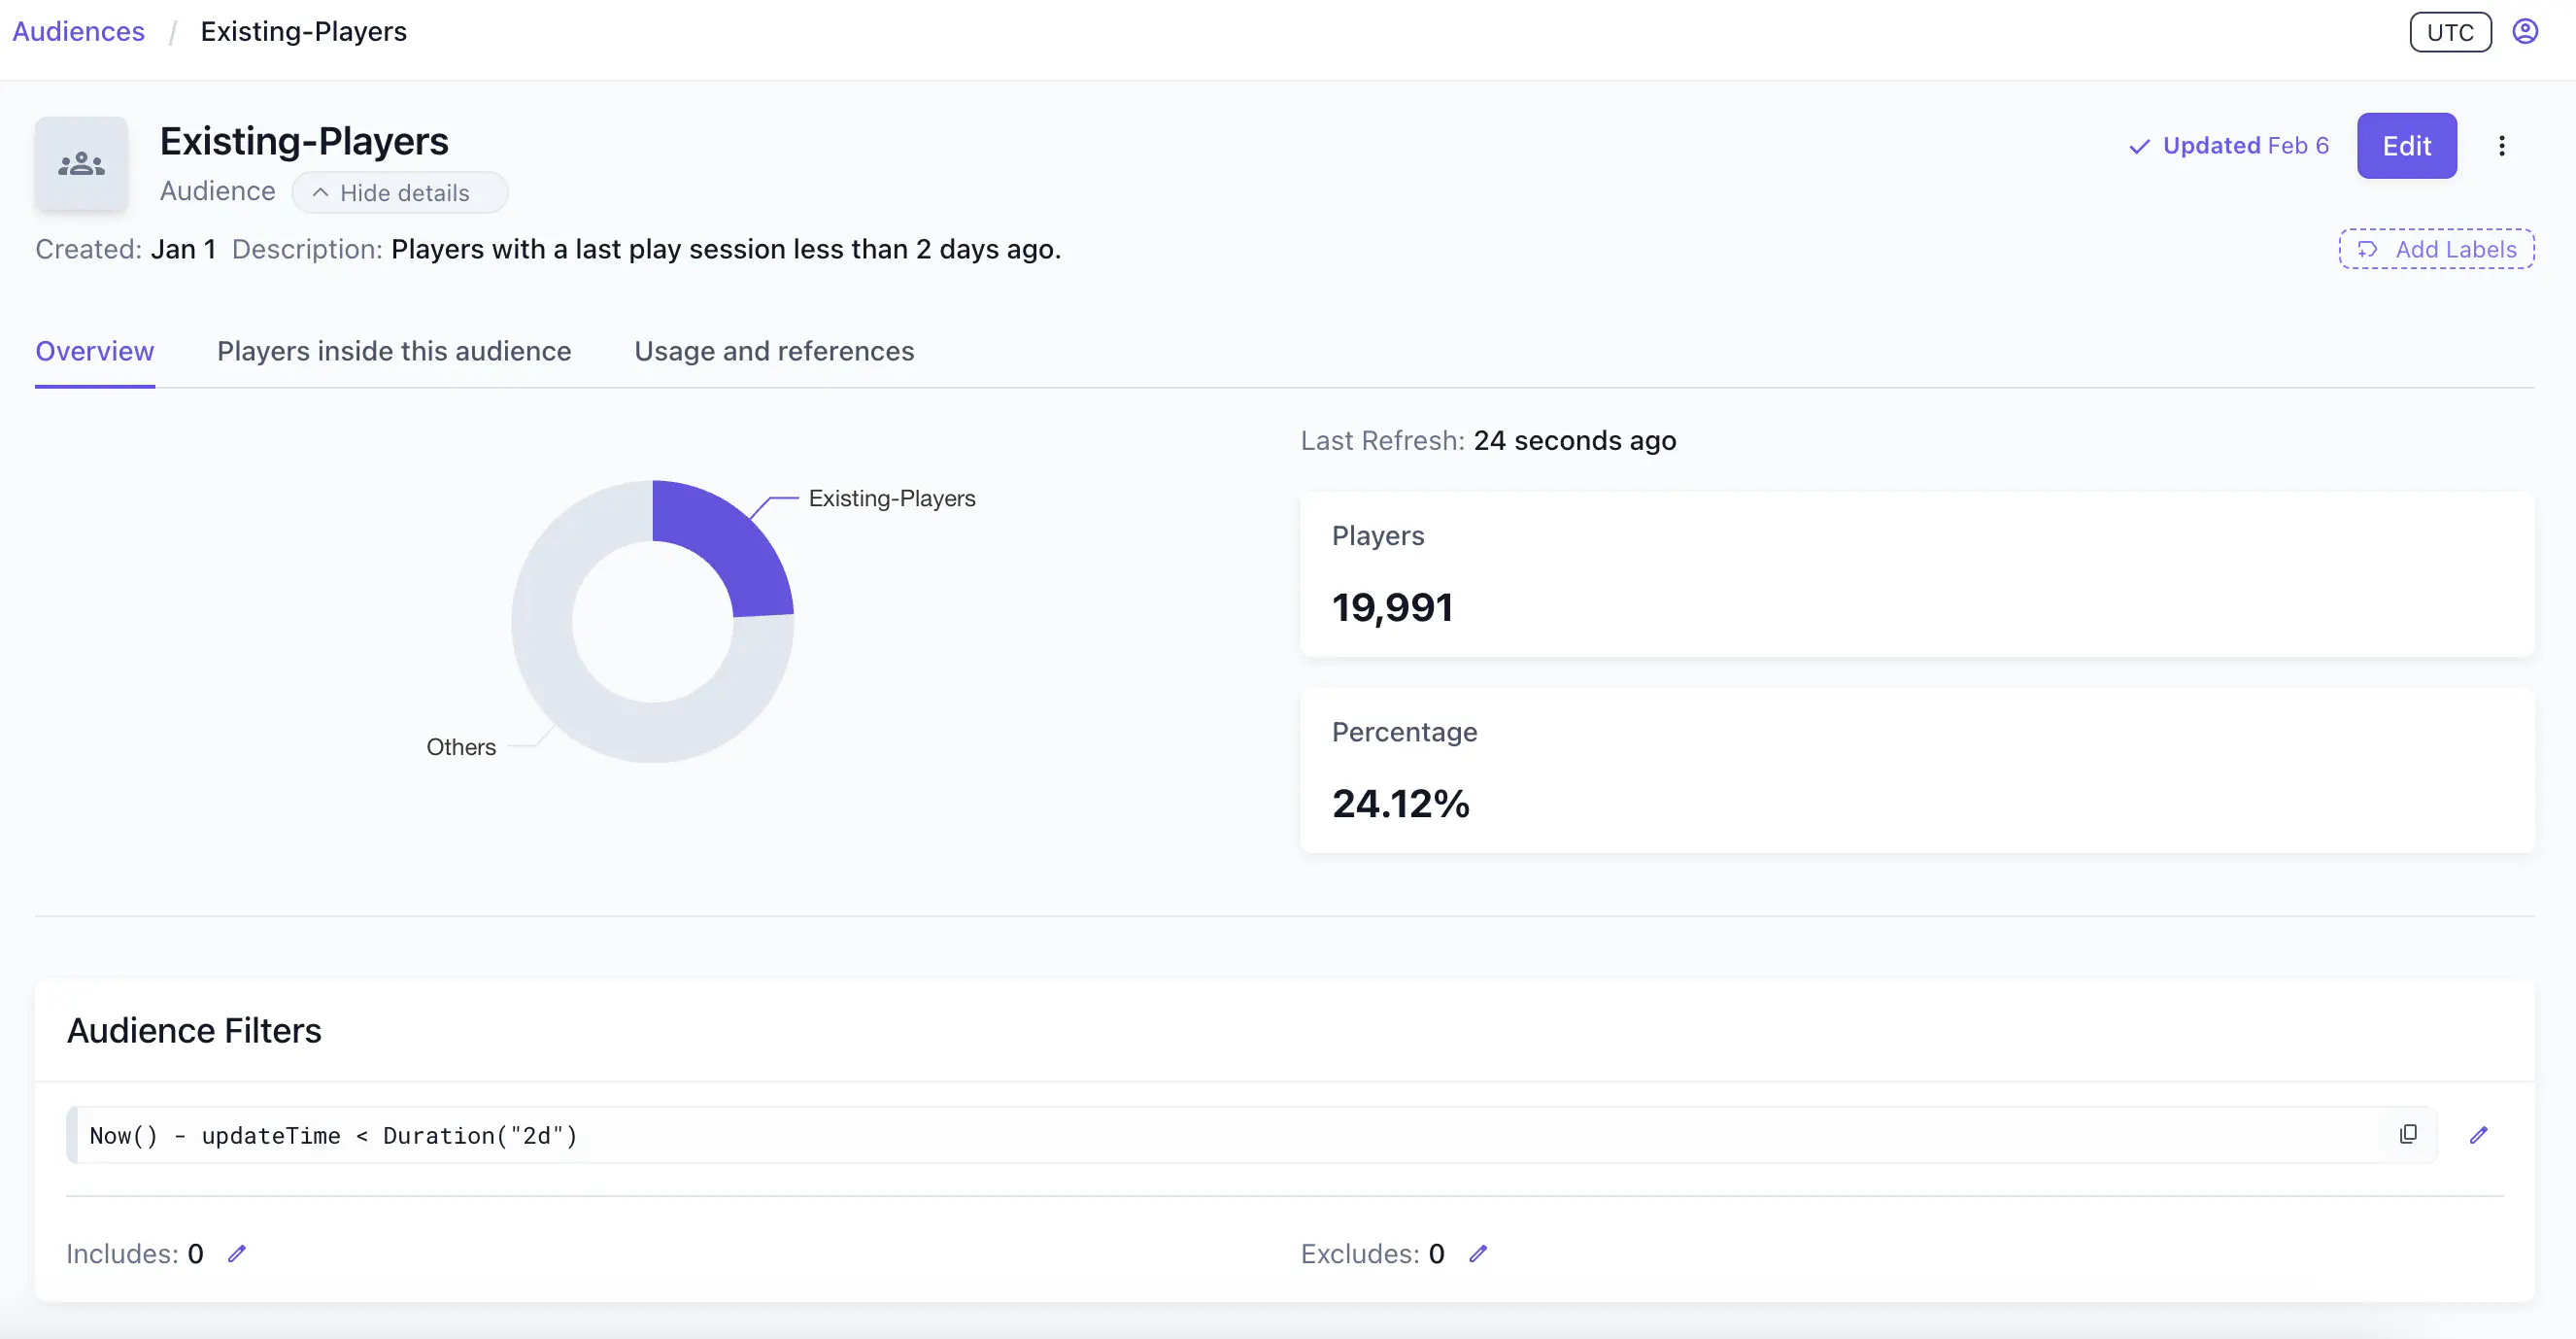Toggle the UTC timezone setting
Image resolution: width=2576 pixels, height=1339 pixels.
click(x=2449, y=31)
